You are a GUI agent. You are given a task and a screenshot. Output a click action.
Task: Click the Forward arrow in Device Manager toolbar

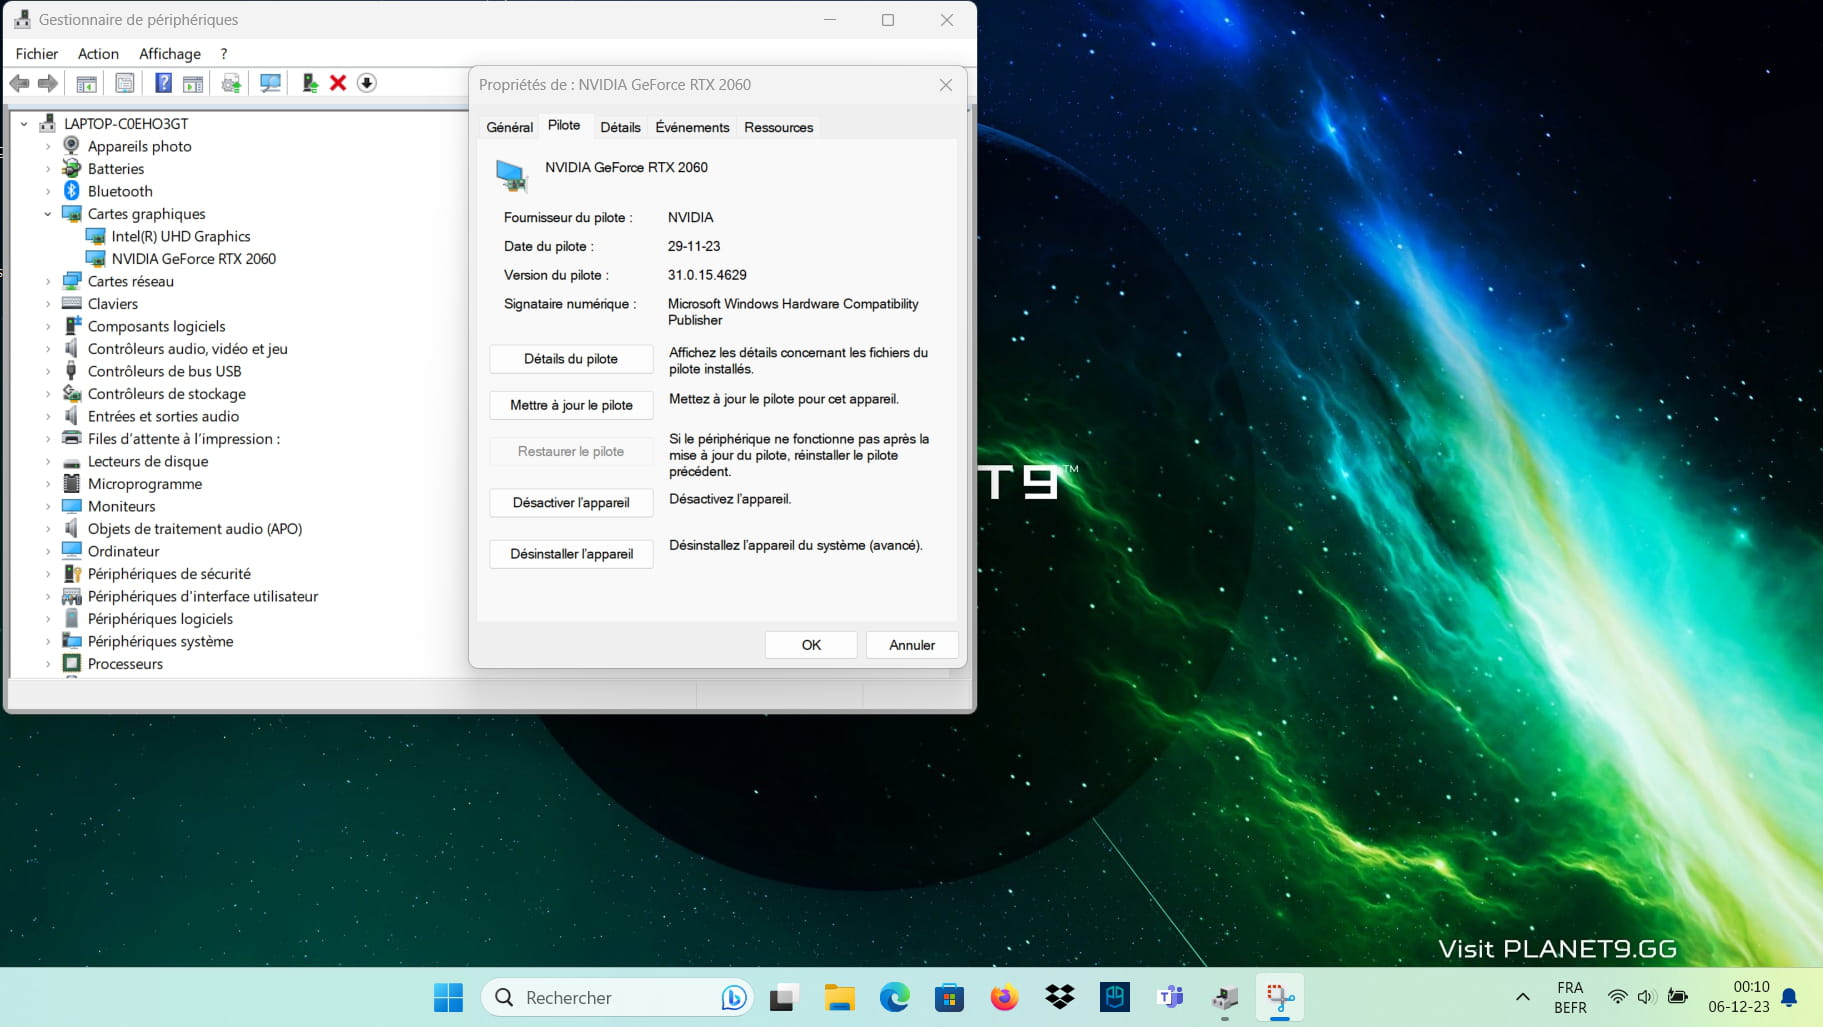pos(47,83)
